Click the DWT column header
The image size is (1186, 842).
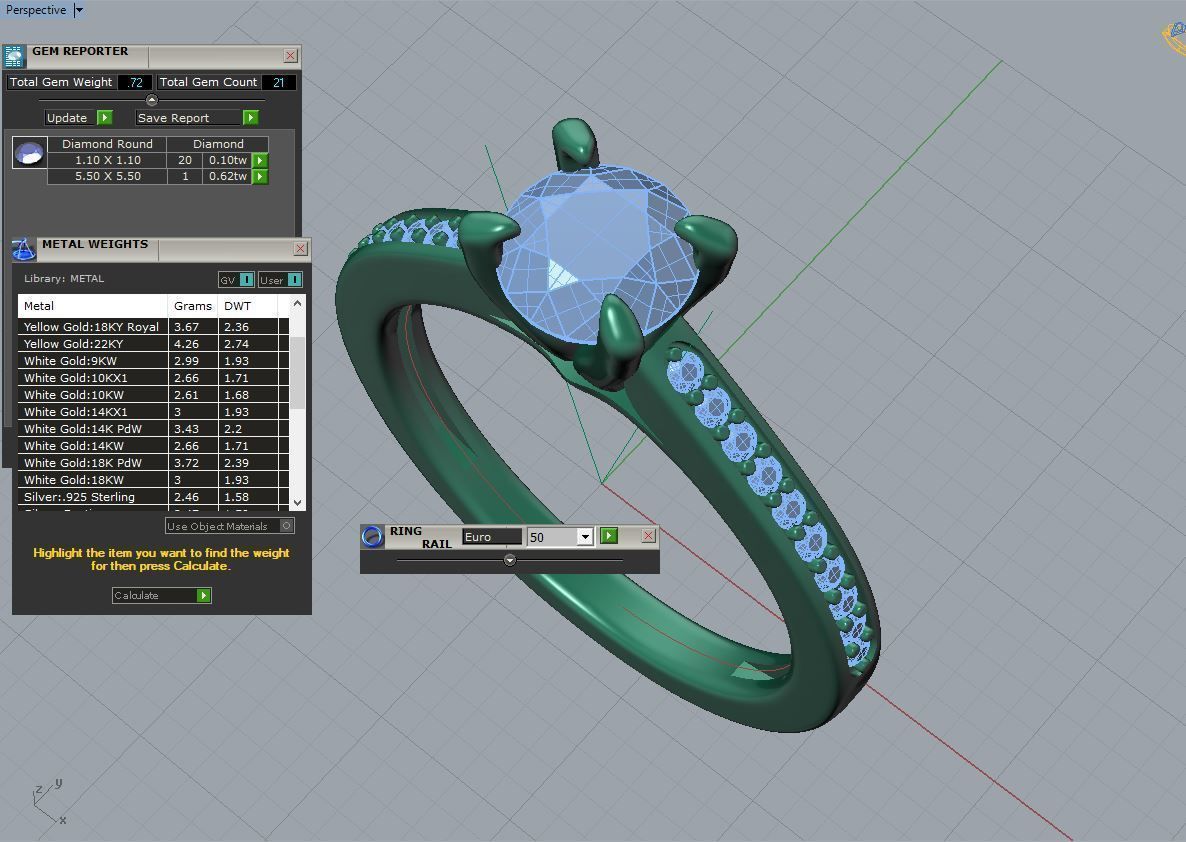pyautogui.click(x=247, y=306)
